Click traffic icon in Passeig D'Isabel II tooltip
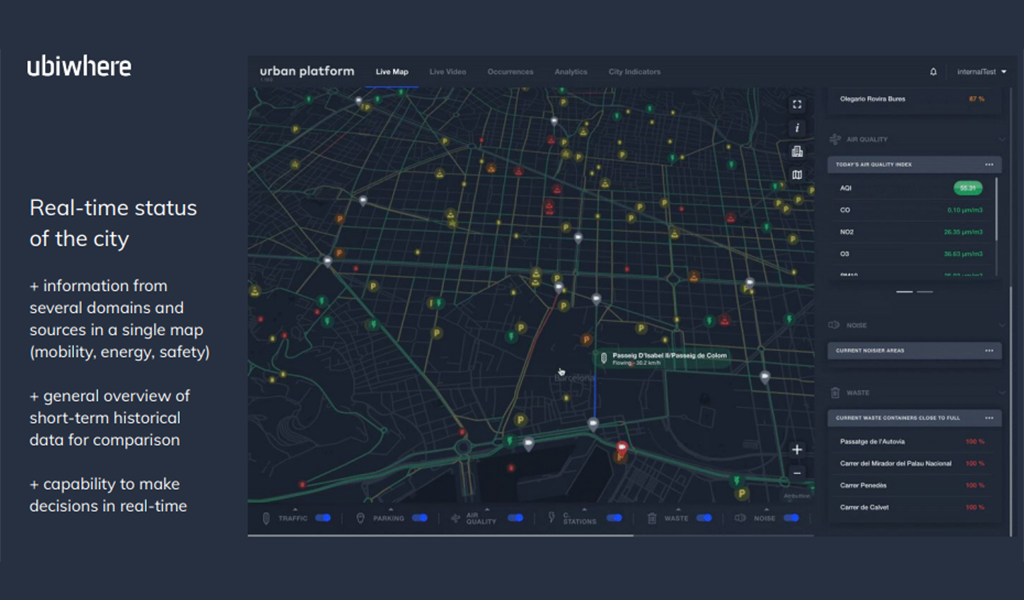Screen dimensions: 1024x600 pyautogui.click(x=604, y=358)
